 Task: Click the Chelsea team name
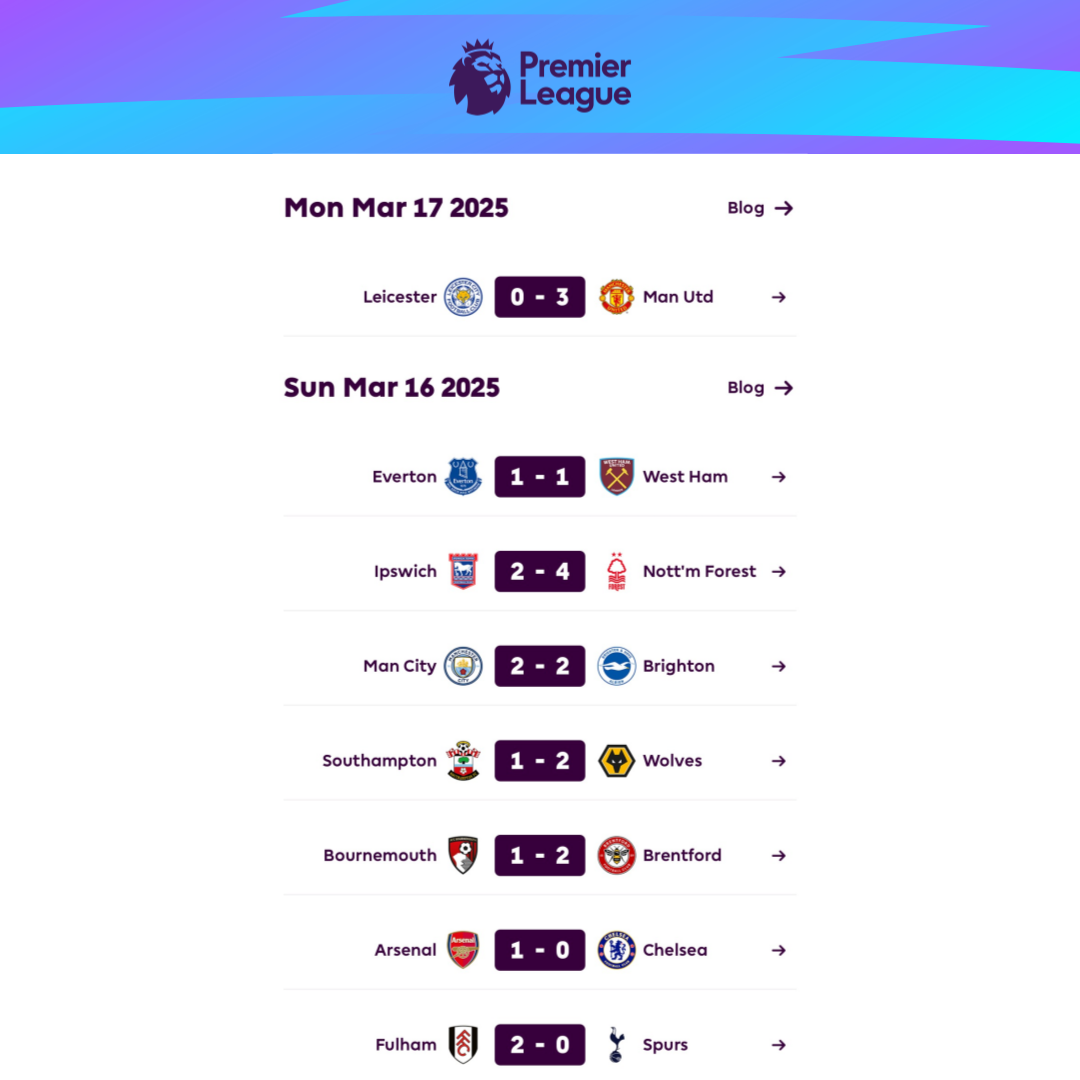click(x=674, y=950)
